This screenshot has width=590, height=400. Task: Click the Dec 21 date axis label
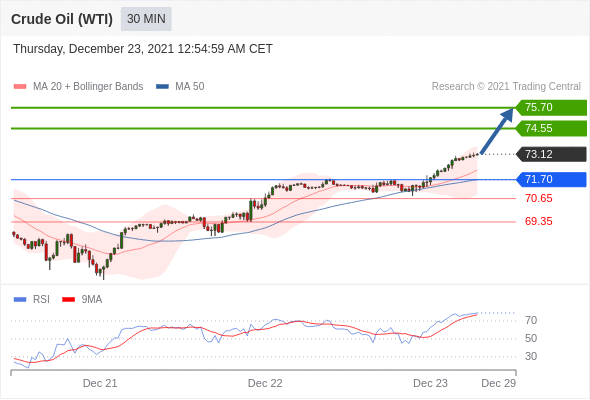click(100, 383)
